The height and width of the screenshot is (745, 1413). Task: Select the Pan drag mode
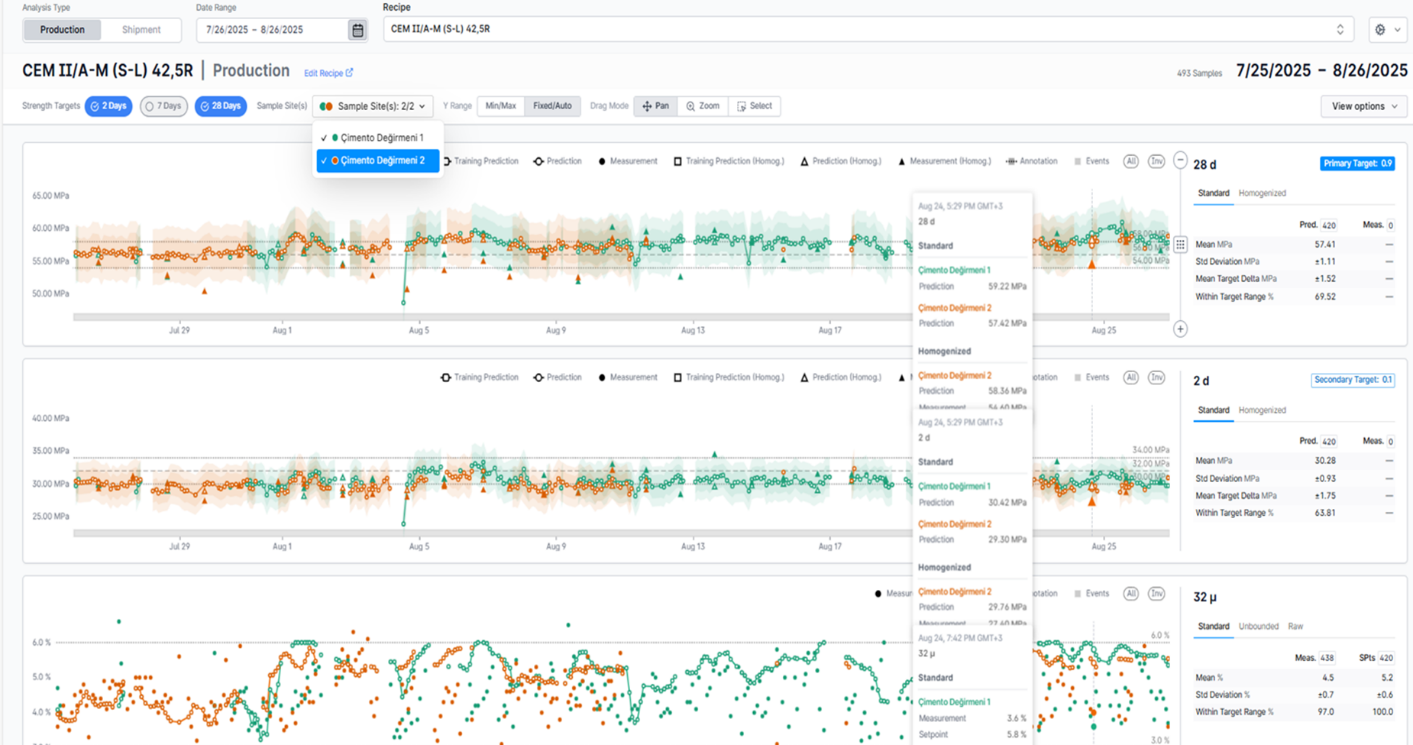[656, 106]
